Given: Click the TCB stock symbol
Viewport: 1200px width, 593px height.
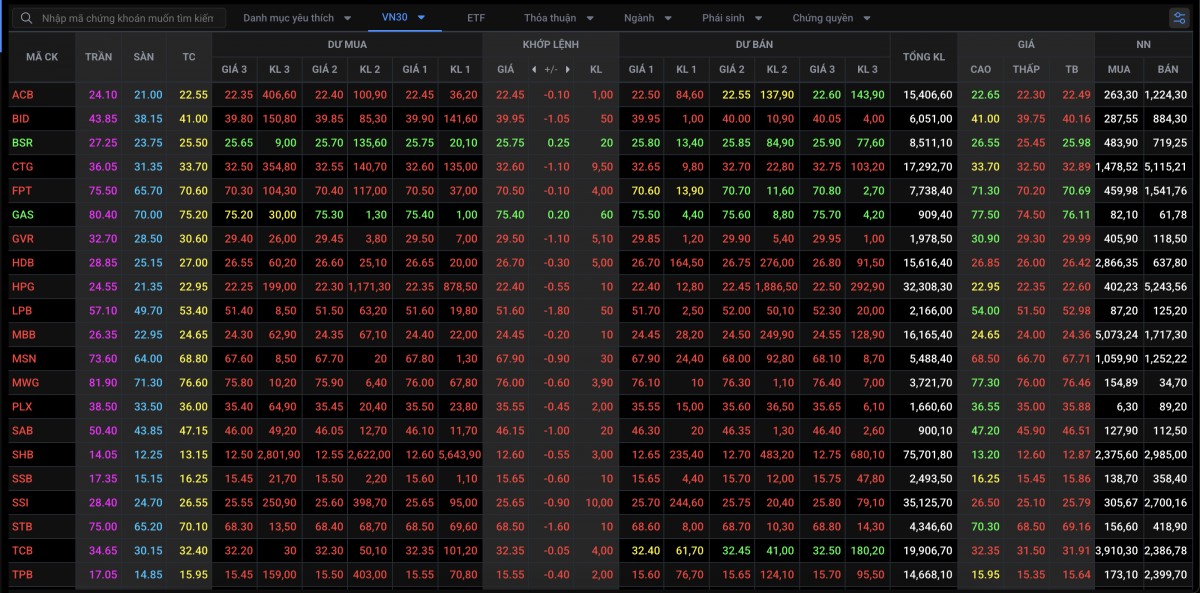Looking at the screenshot, I should 22,551.
